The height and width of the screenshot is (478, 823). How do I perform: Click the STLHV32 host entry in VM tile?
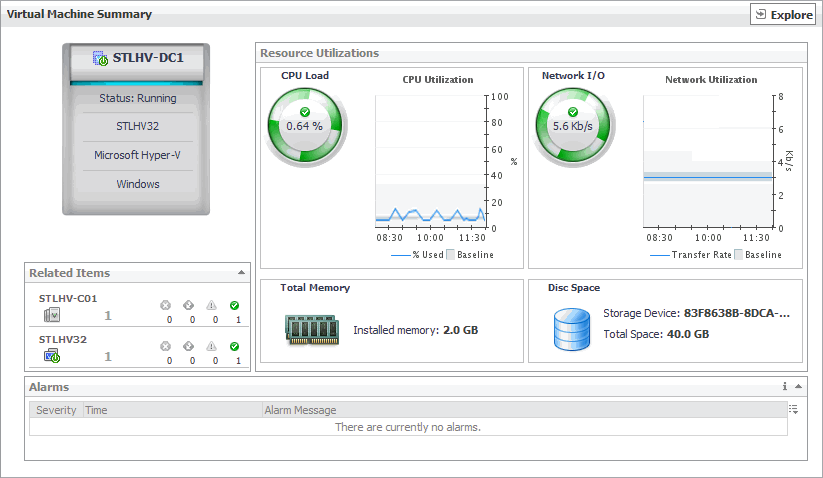[138, 126]
